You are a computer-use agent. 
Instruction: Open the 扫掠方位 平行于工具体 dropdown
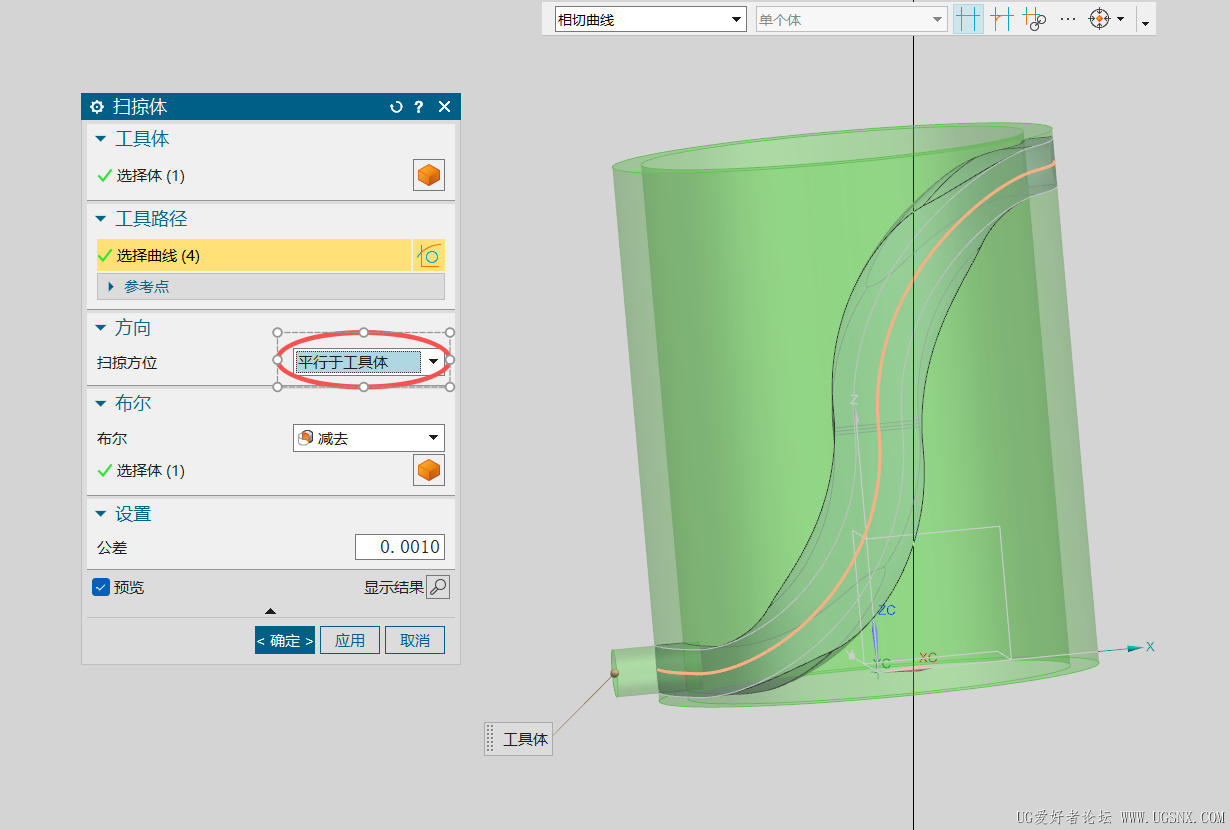(x=370, y=362)
